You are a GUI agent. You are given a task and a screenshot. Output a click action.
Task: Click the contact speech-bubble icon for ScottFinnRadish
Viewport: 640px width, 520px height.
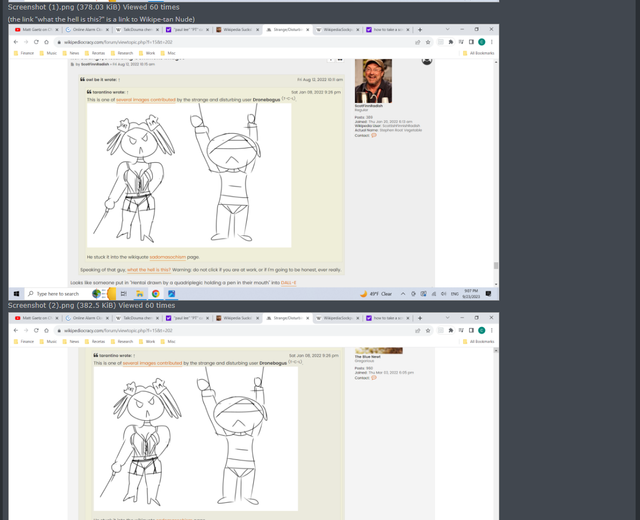tap(374, 135)
